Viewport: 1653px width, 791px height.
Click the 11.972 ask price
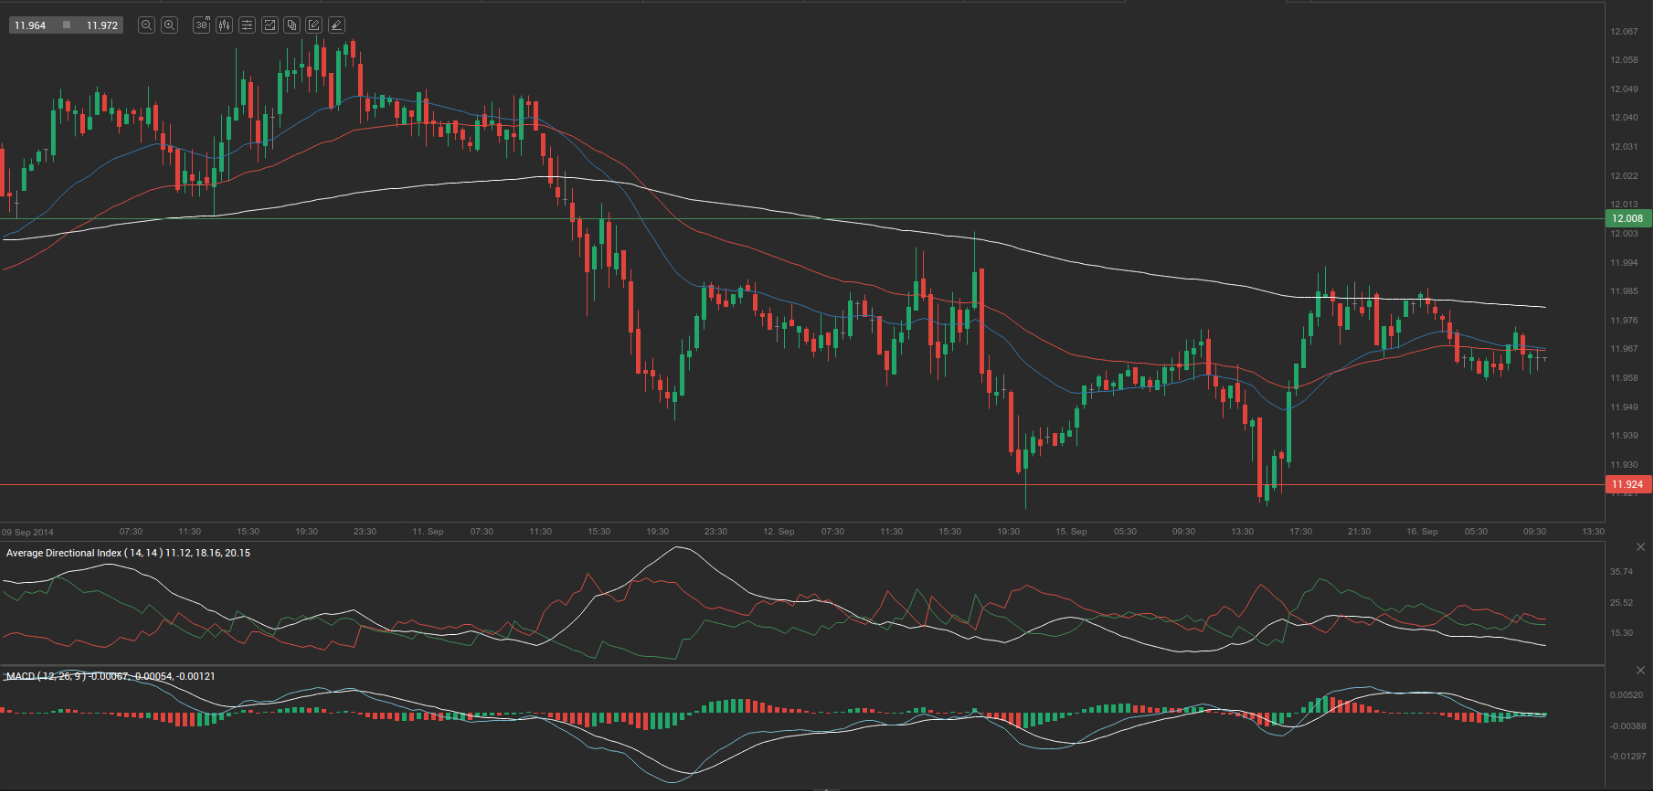(102, 25)
